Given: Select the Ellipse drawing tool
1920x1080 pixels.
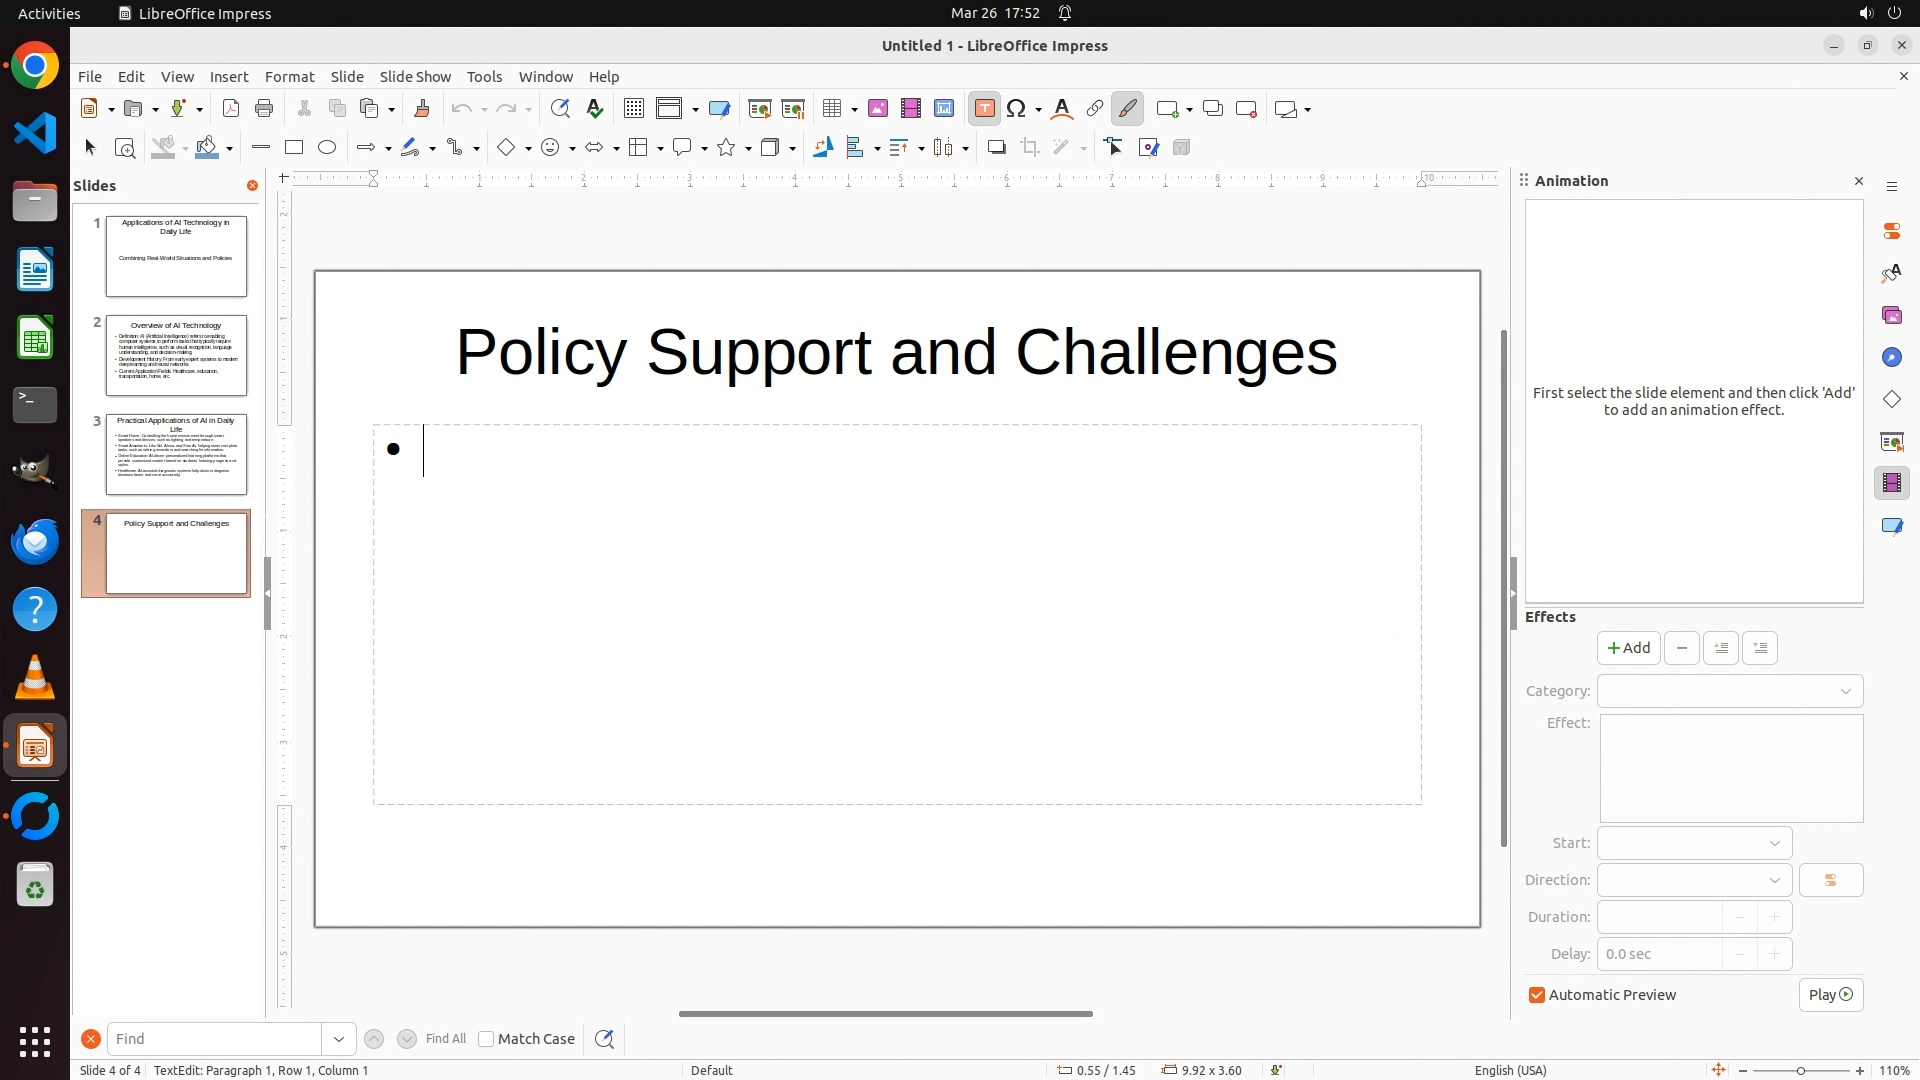Looking at the screenshot, I should point(327,148).
